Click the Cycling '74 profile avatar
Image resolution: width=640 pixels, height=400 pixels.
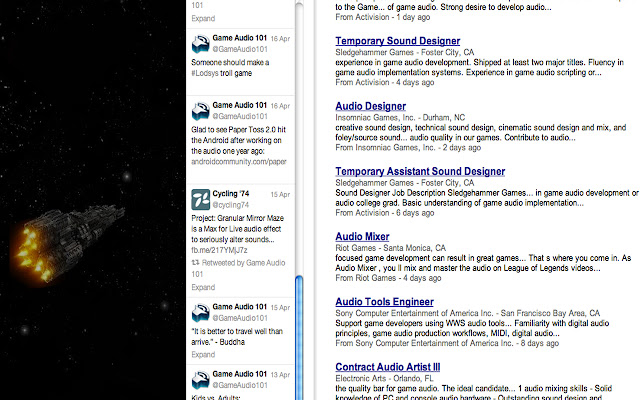point(200,200)
